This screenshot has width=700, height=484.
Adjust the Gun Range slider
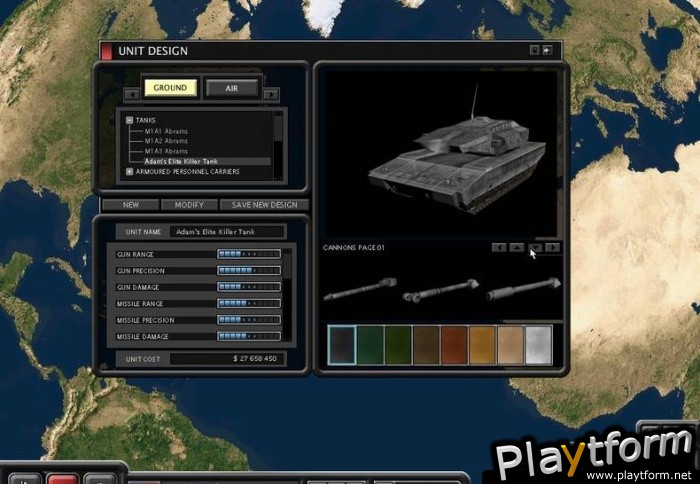coord(249,254)
